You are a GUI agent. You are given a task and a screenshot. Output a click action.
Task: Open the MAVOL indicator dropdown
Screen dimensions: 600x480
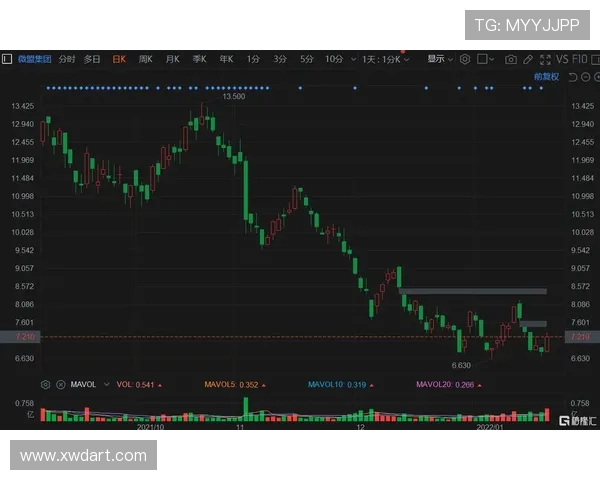(107, 385)
